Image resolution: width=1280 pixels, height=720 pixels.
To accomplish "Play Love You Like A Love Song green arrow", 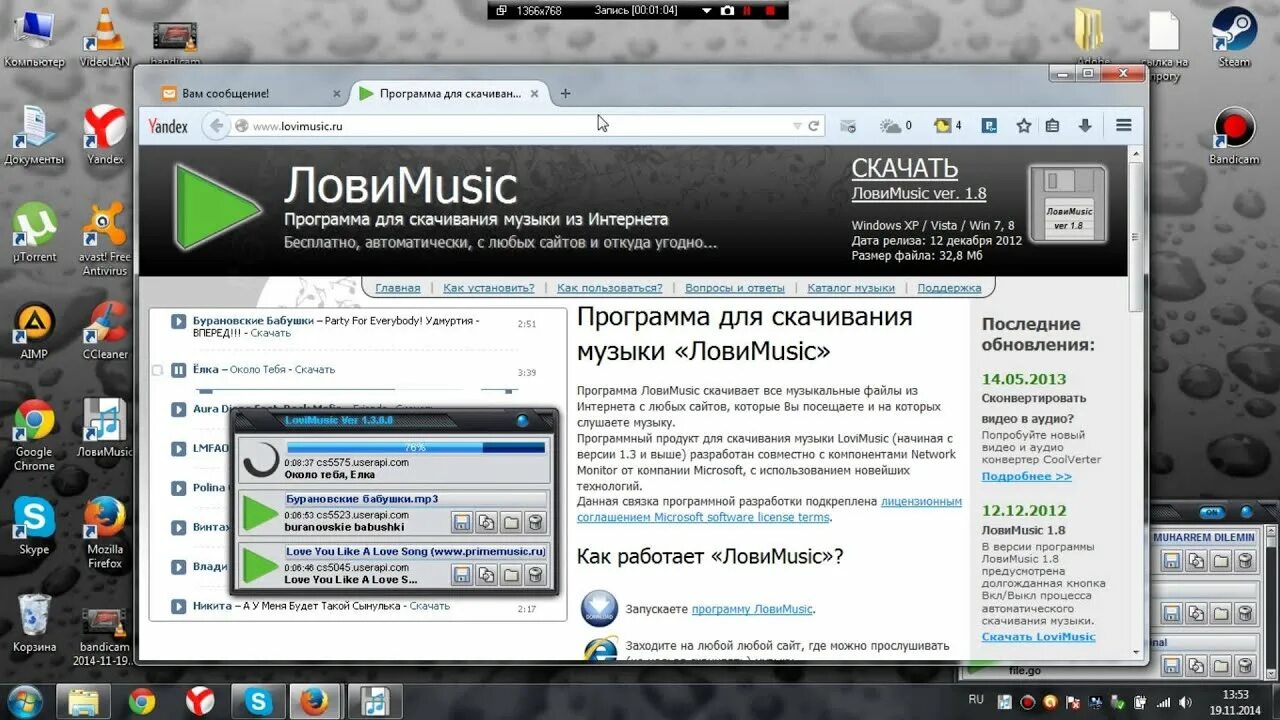I will coord(261,566).
